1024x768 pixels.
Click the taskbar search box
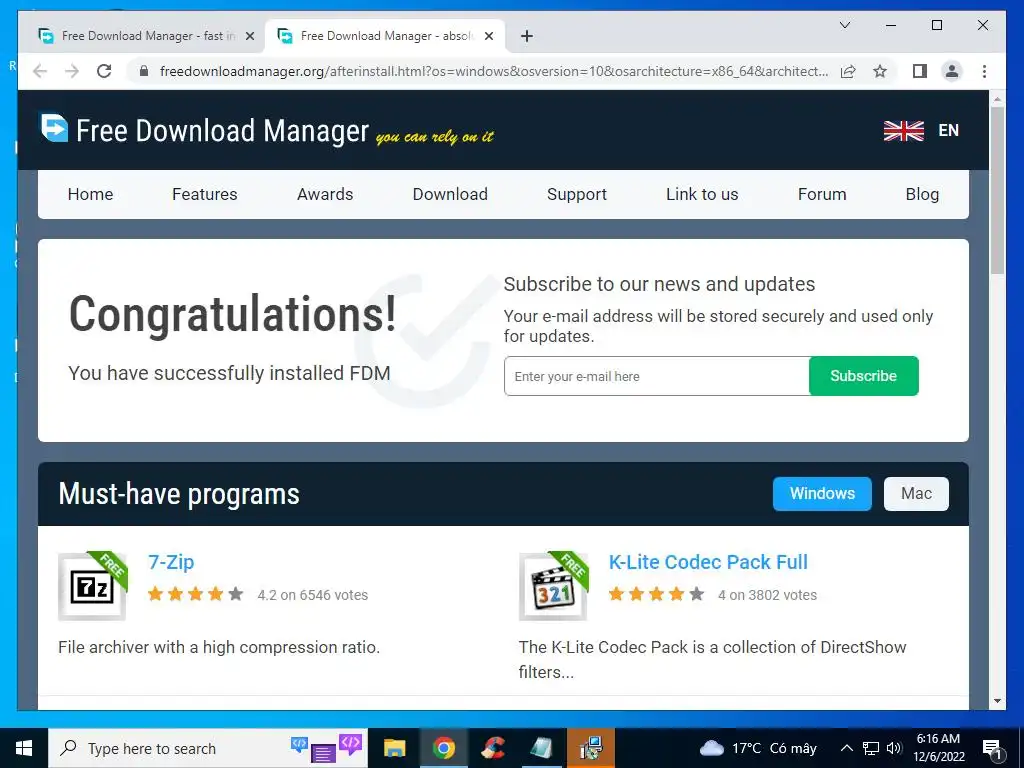pyautogui.click(x=208, y=748)
